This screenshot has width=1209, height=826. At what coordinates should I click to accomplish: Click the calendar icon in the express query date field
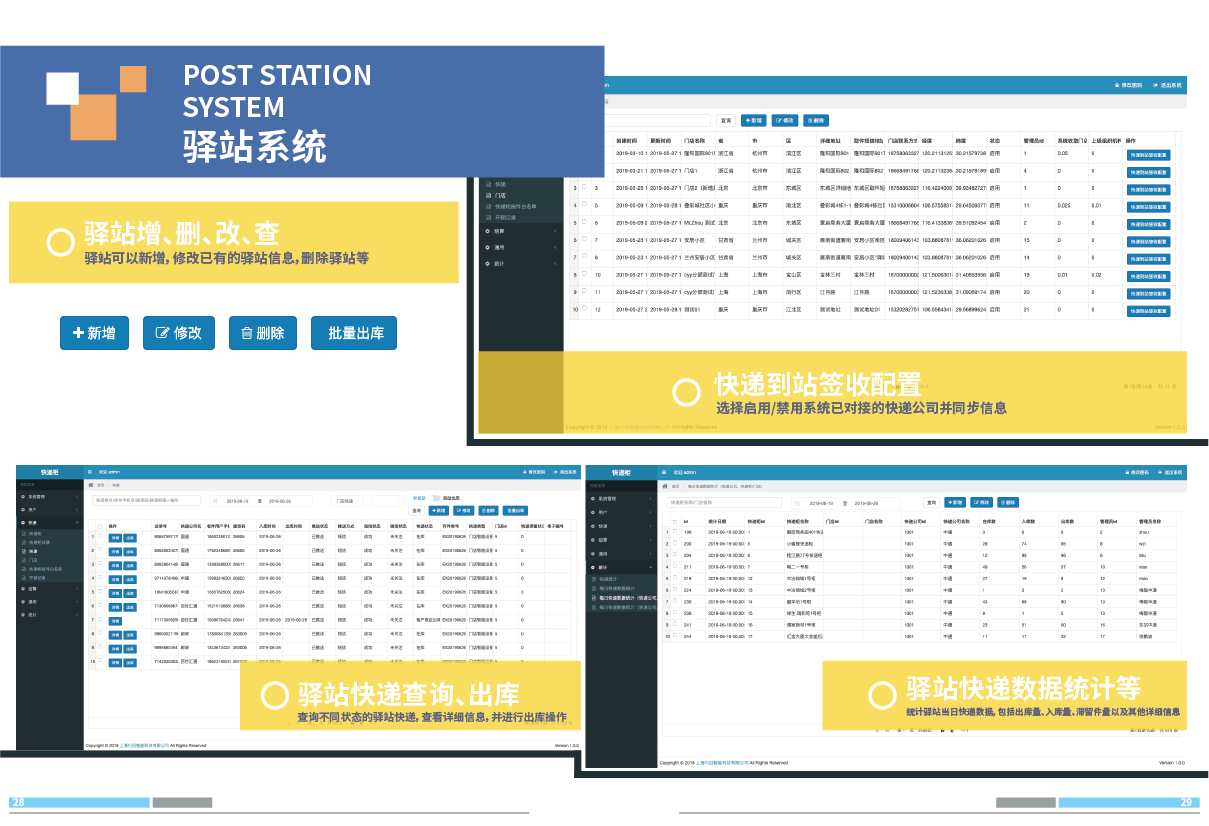(215, 501)
